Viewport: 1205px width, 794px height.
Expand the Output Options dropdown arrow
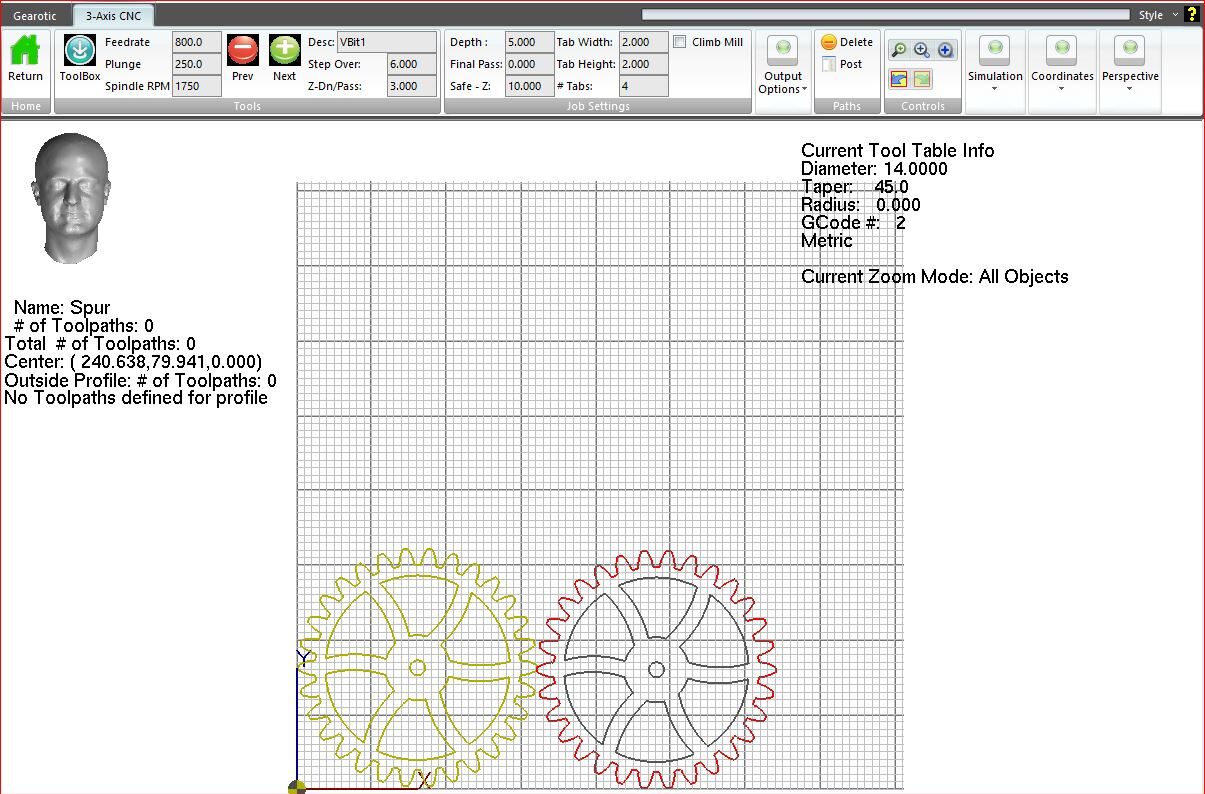805,90
